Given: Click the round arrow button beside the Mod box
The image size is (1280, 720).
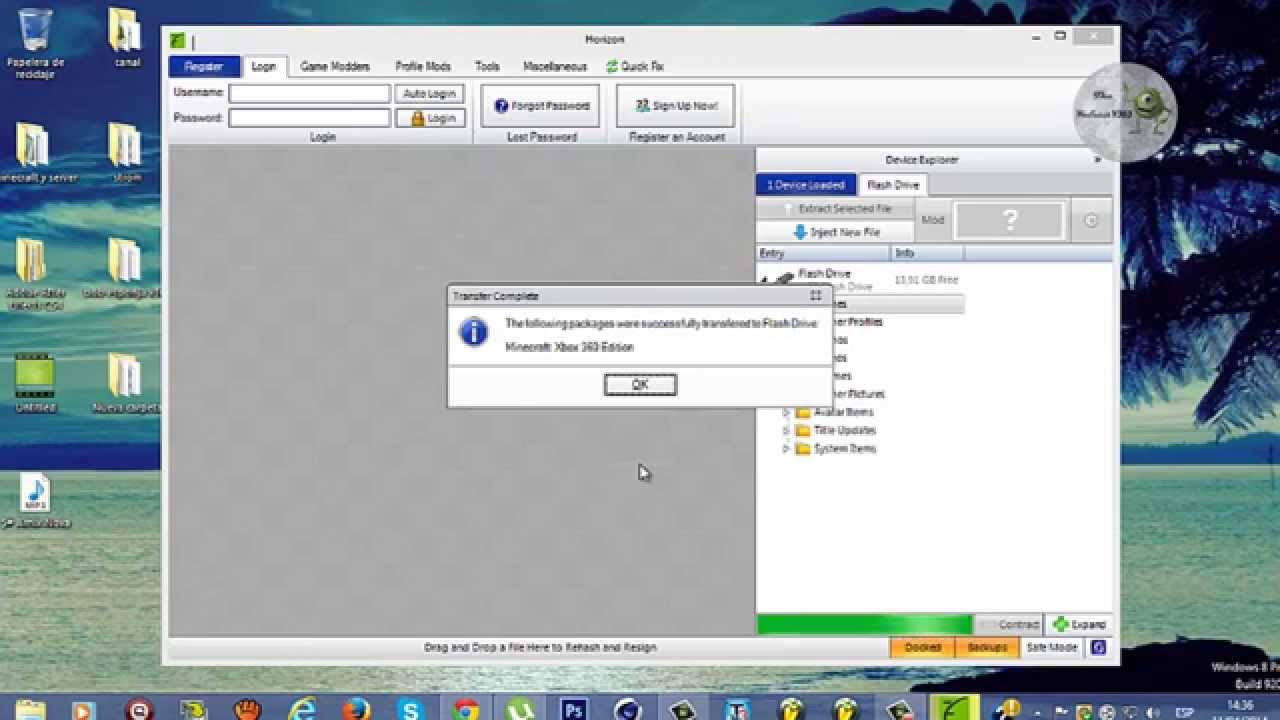Looking at the screenshot, I should (x=1090, y=221).
